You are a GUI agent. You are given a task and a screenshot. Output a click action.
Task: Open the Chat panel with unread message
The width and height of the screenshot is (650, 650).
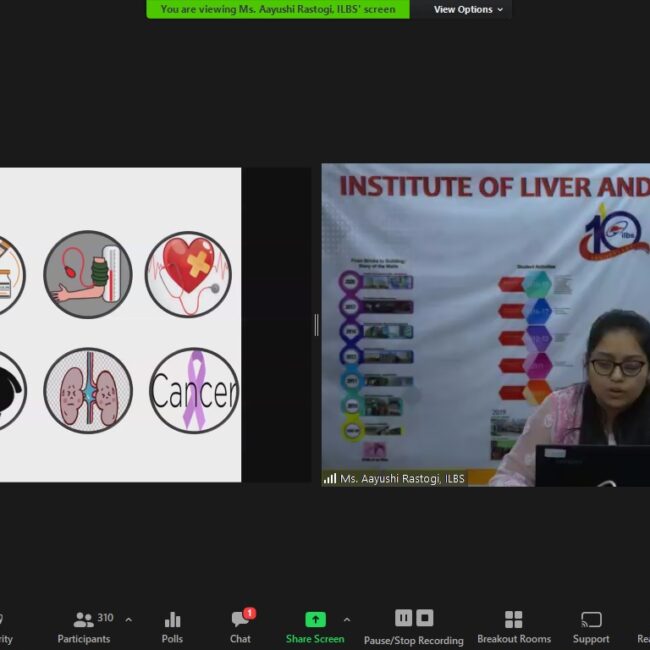[240, 627]
